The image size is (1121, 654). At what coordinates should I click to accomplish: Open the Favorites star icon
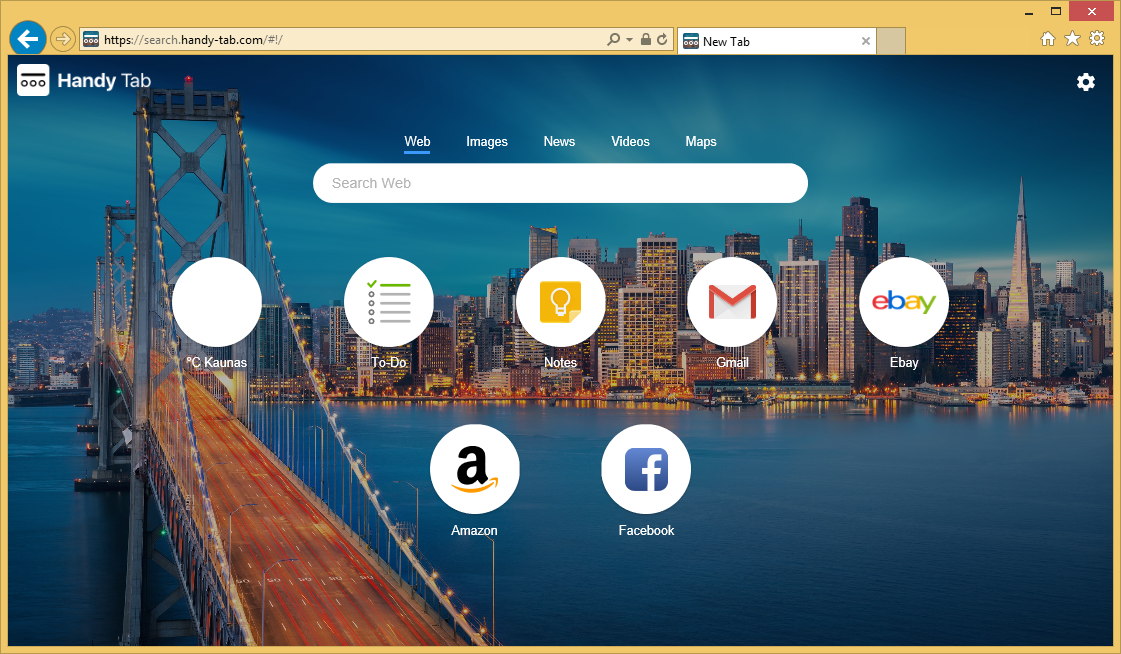1072,39
